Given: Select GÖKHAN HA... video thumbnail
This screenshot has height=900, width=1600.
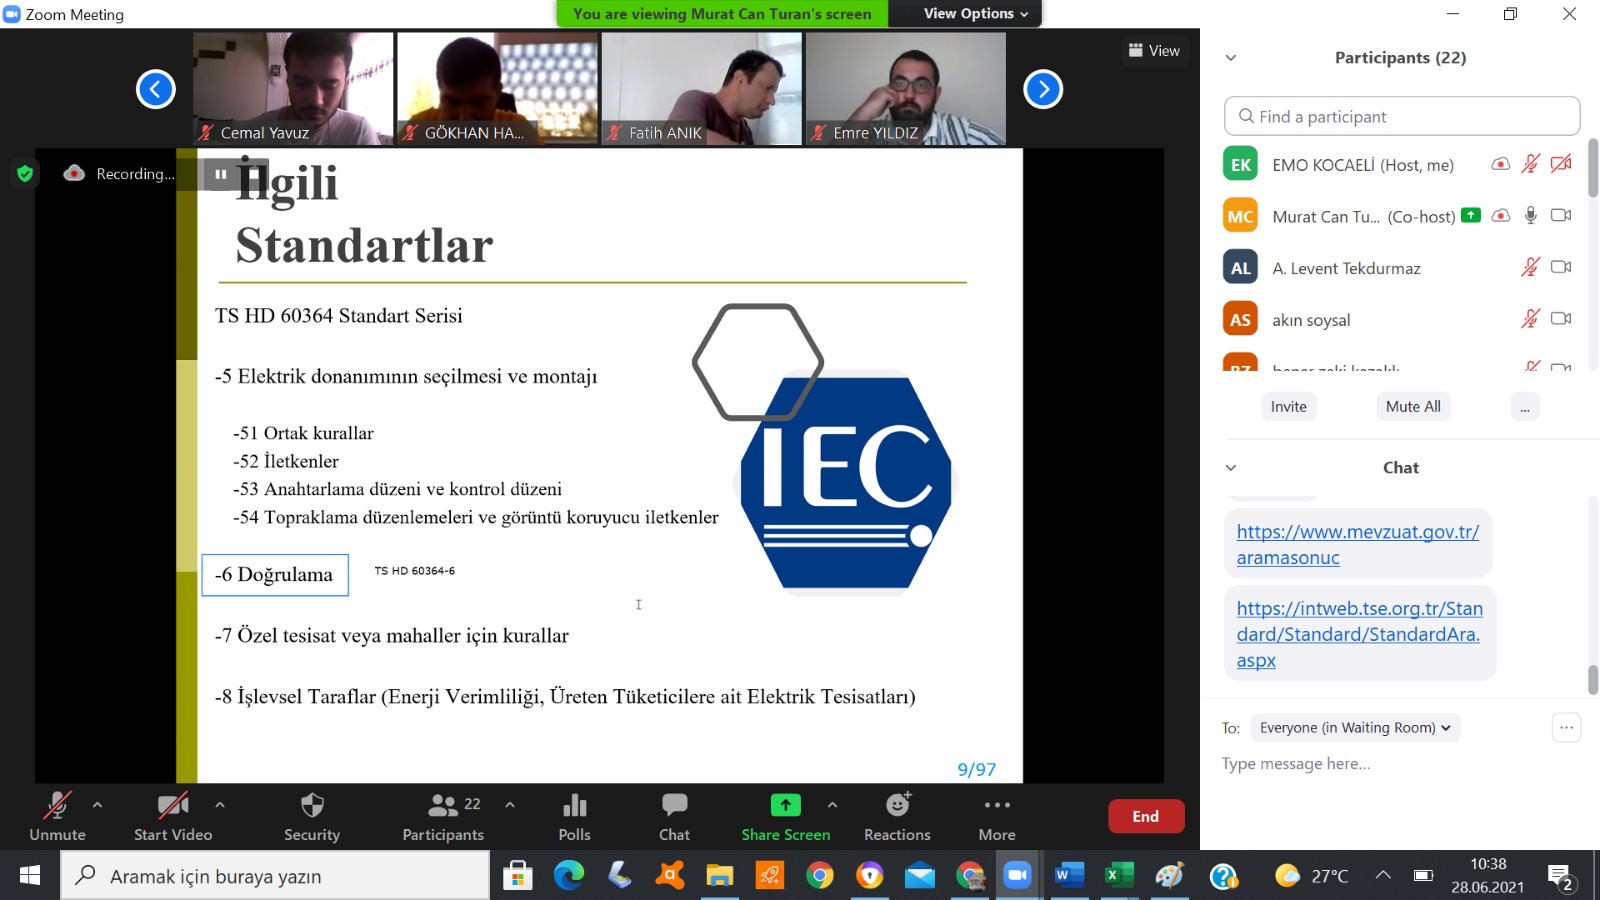Looking at the screenshot, I should click(x=497, y=88).
